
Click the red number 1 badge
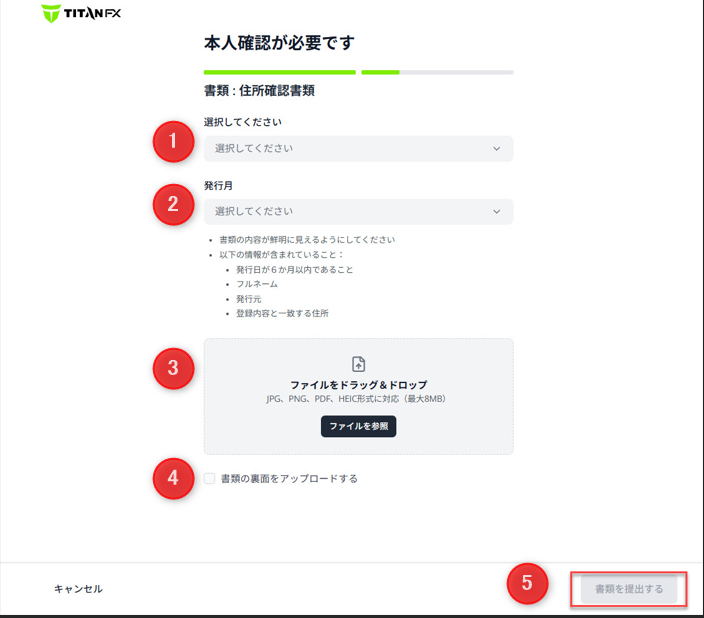pos(173,141)
